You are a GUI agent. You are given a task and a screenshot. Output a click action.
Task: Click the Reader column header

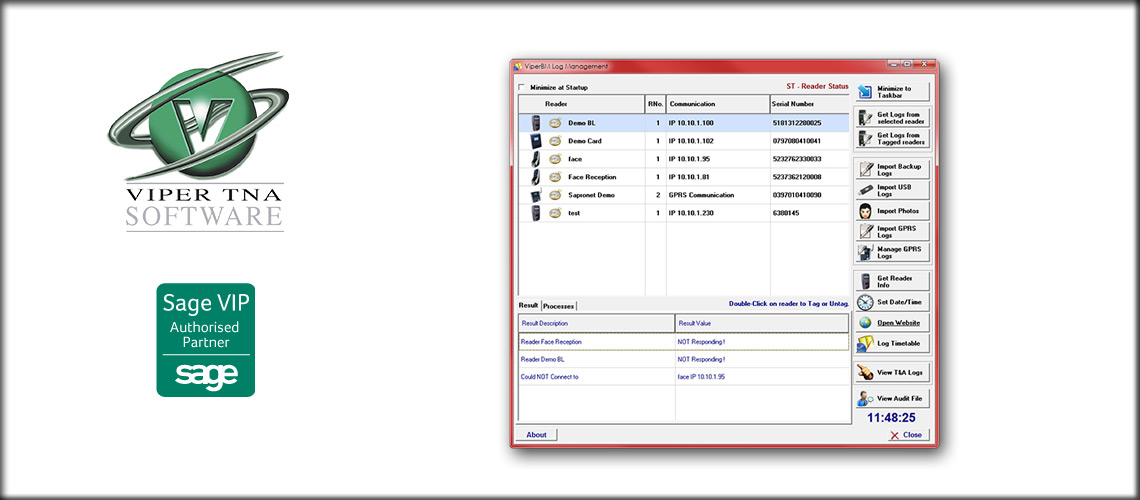(x=581, y=104)
